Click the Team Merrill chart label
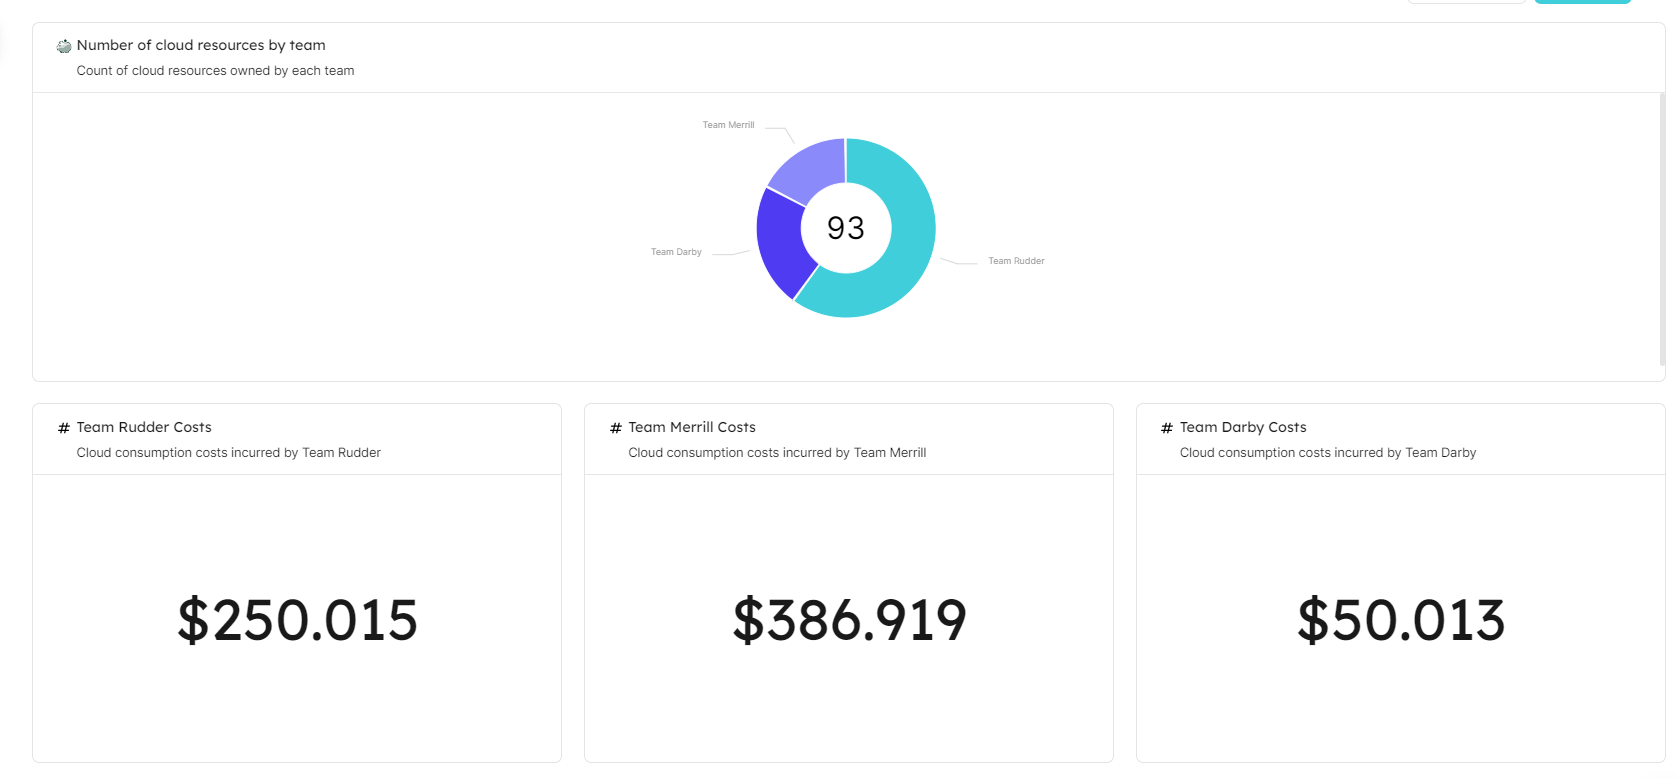 728,125
